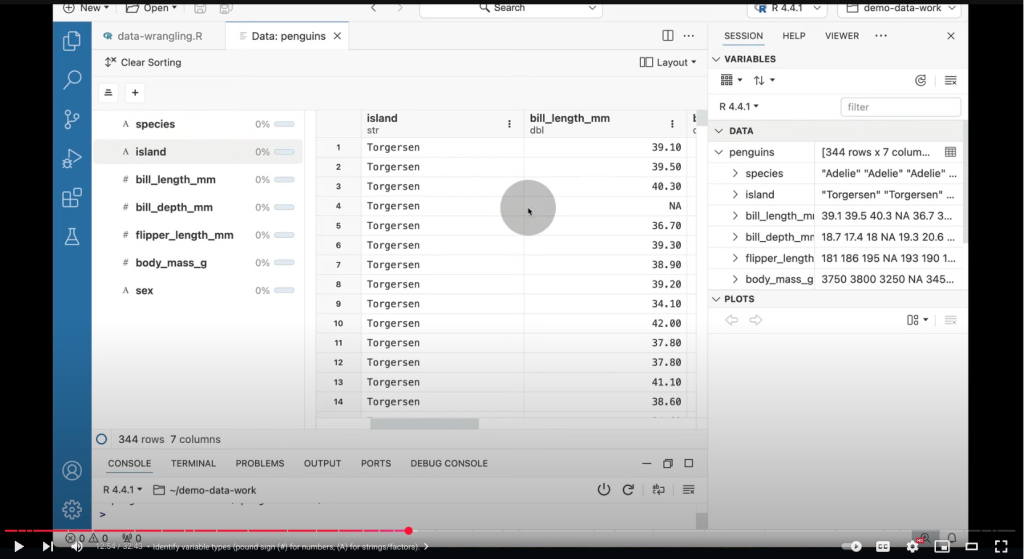This screenshot has width=1024, height=559.
Task: Click the console power button
Action: (604, 490)
